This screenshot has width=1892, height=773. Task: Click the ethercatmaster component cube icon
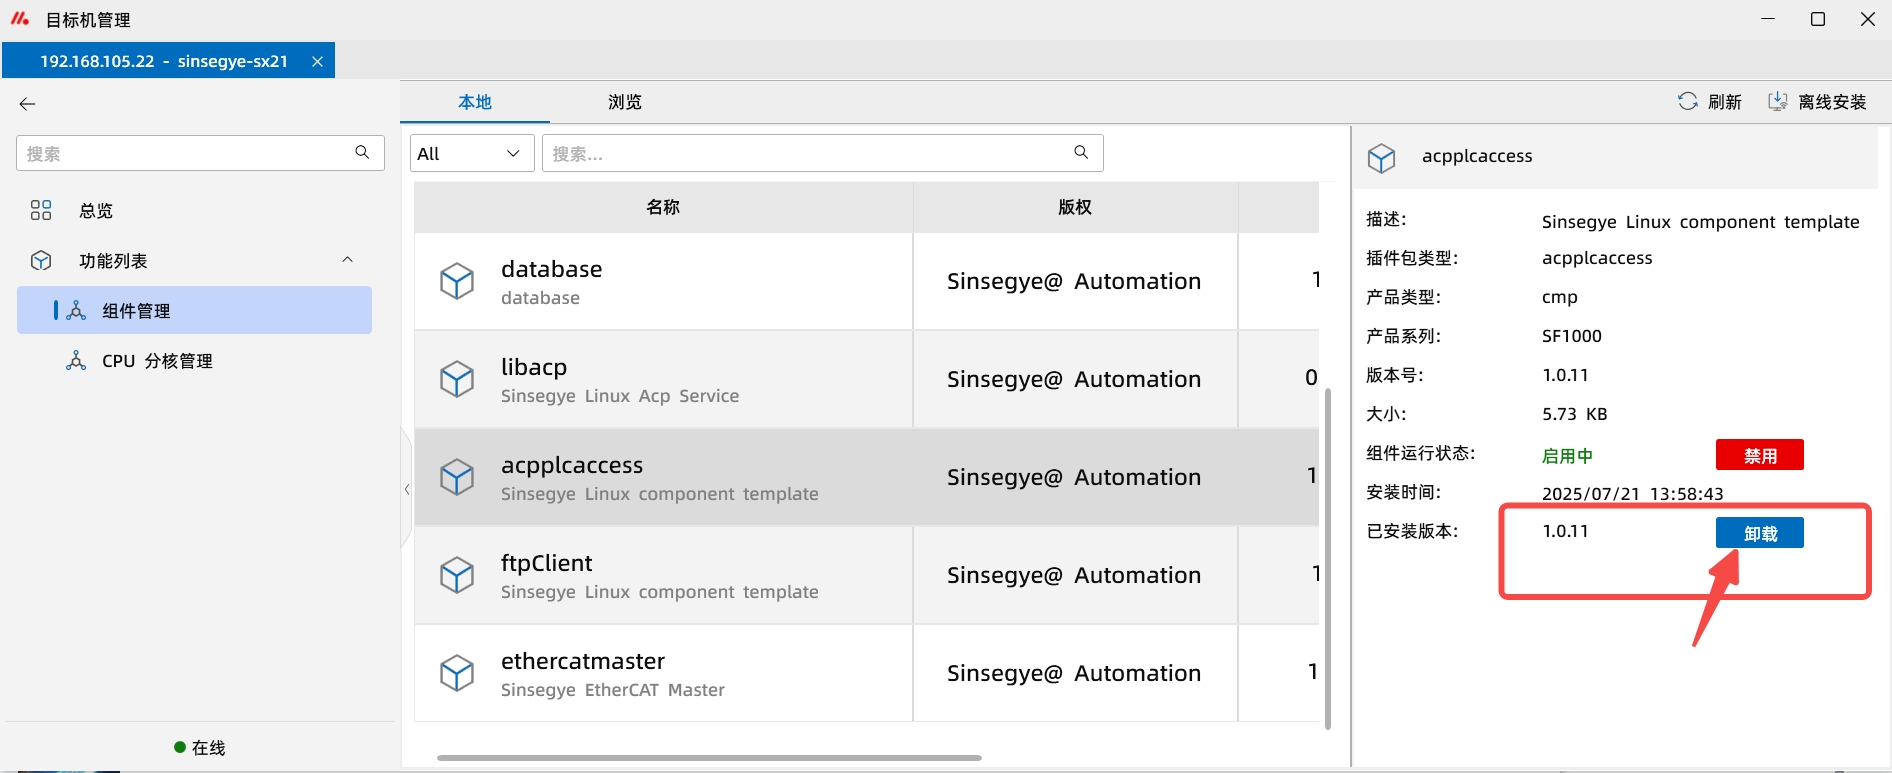tap(457, 673)
